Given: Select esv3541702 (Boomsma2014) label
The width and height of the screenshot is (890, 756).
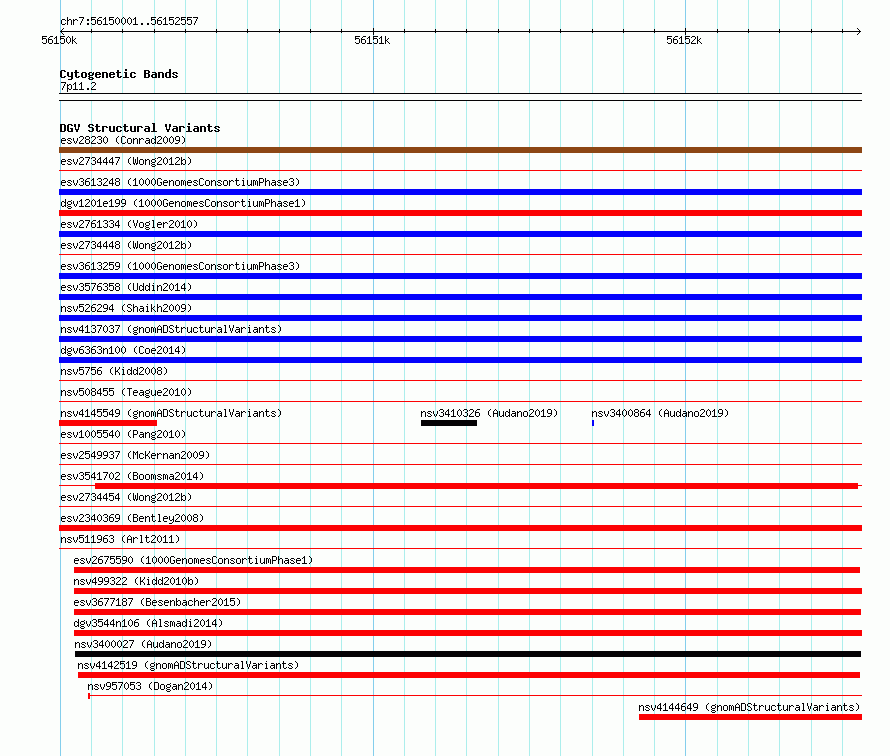Looking at the screenshot, I should coord(132,476).
